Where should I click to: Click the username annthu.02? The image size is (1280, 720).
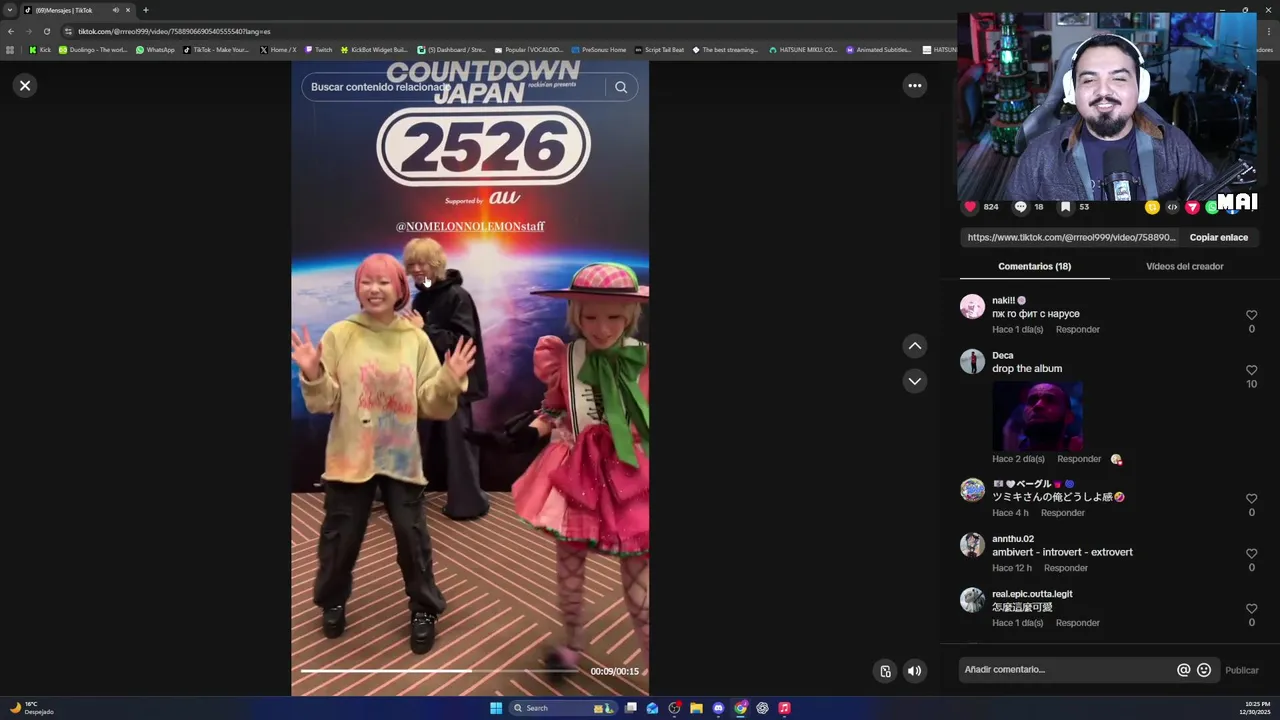(x=1012, y=539)
